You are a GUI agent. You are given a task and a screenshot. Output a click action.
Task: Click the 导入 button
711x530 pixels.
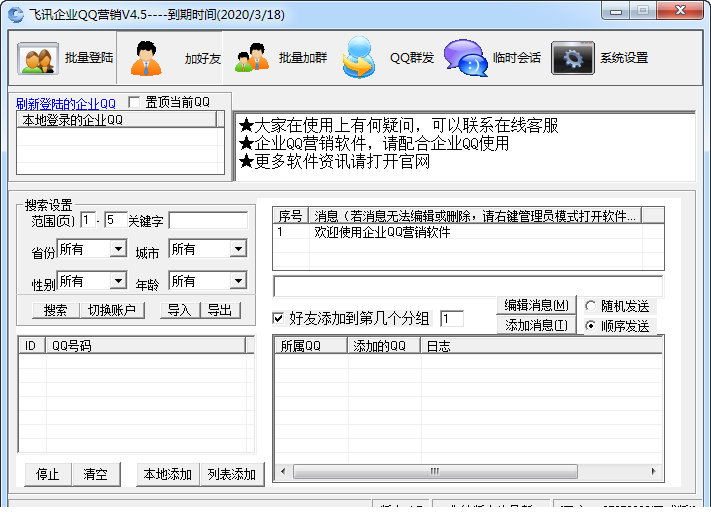180,310
